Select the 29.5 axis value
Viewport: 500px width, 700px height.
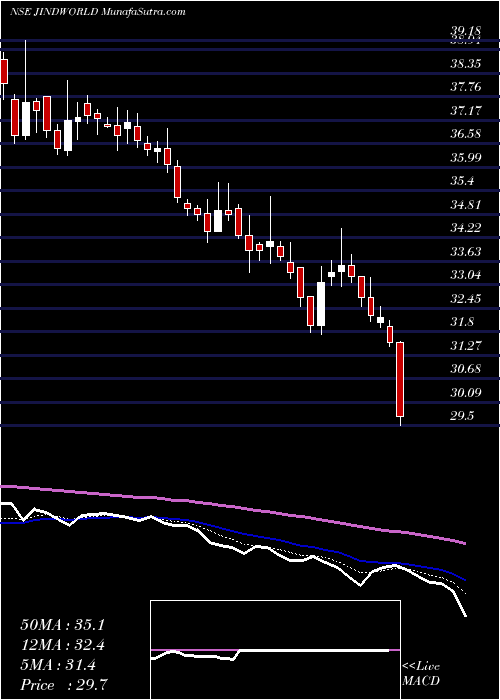462,416
